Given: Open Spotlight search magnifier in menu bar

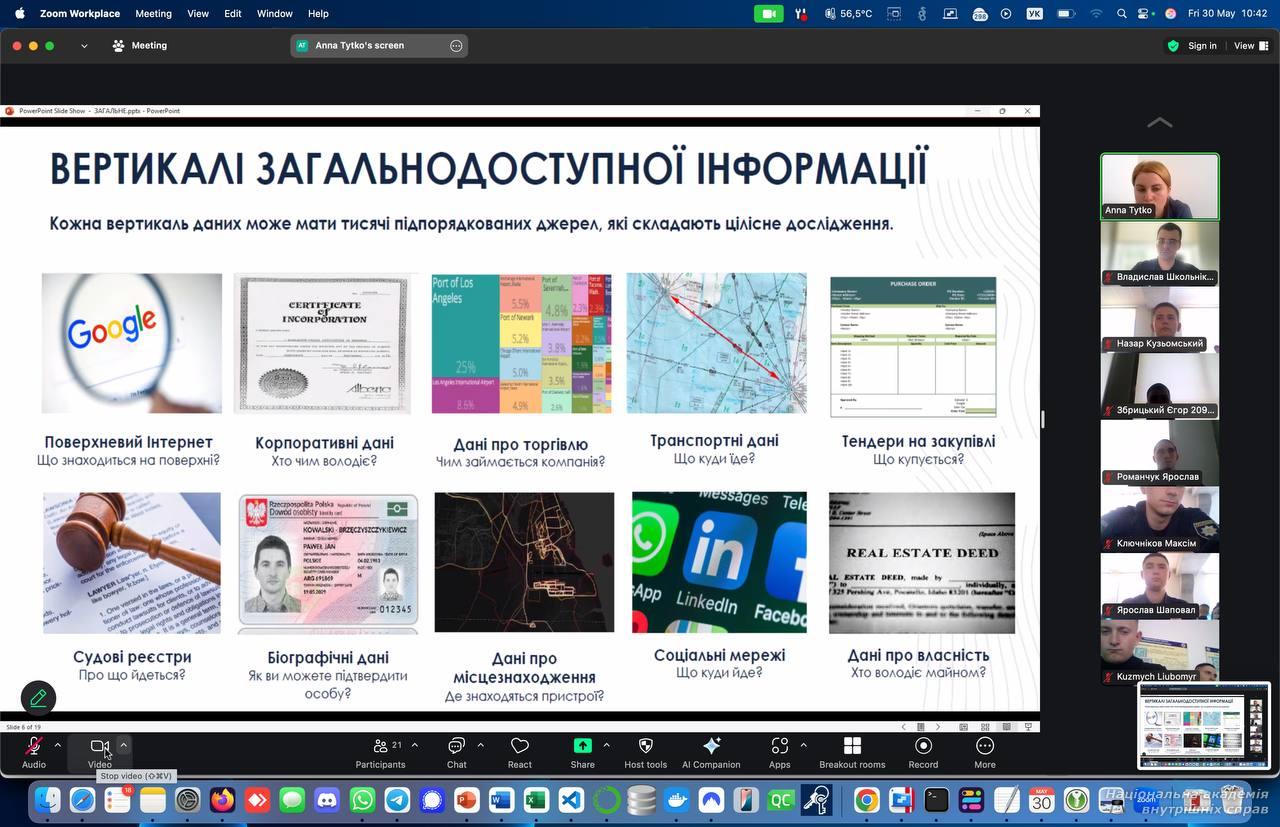Looking at the screenshot, I should [x=1121, y=14].
